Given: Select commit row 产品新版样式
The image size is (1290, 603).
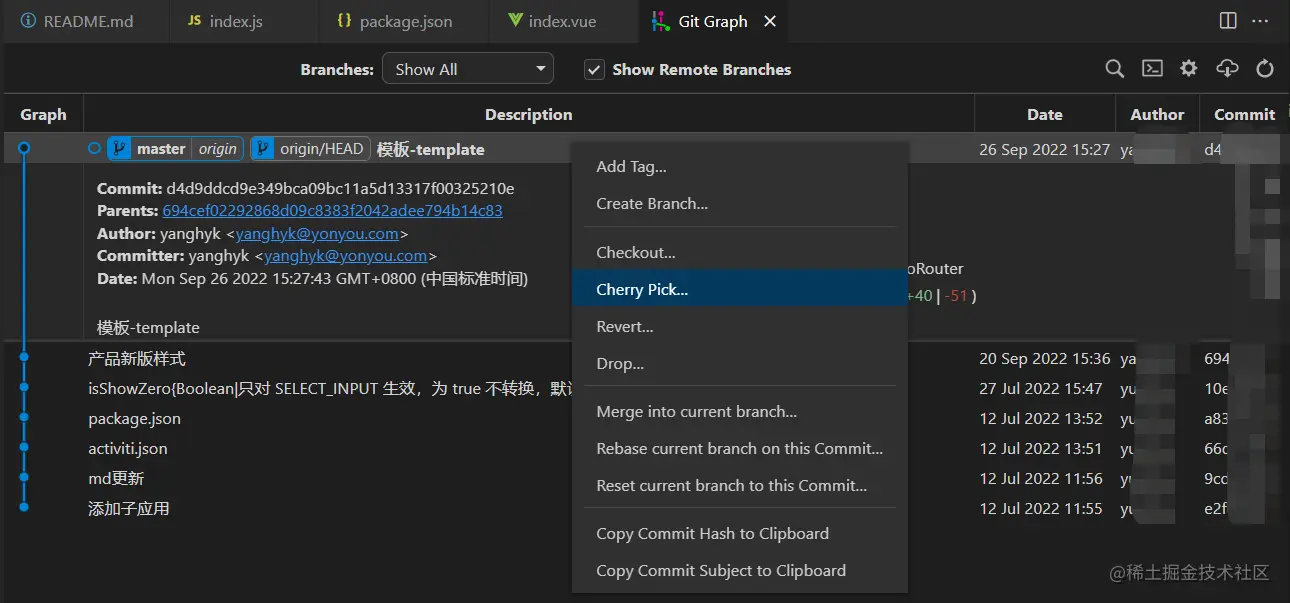Looking at the screenshot, I should 645,358.
